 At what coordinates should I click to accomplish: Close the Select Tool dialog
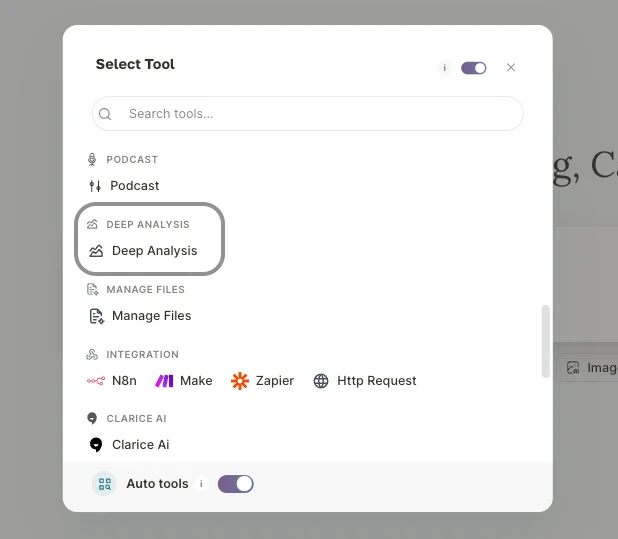point(511,68)
